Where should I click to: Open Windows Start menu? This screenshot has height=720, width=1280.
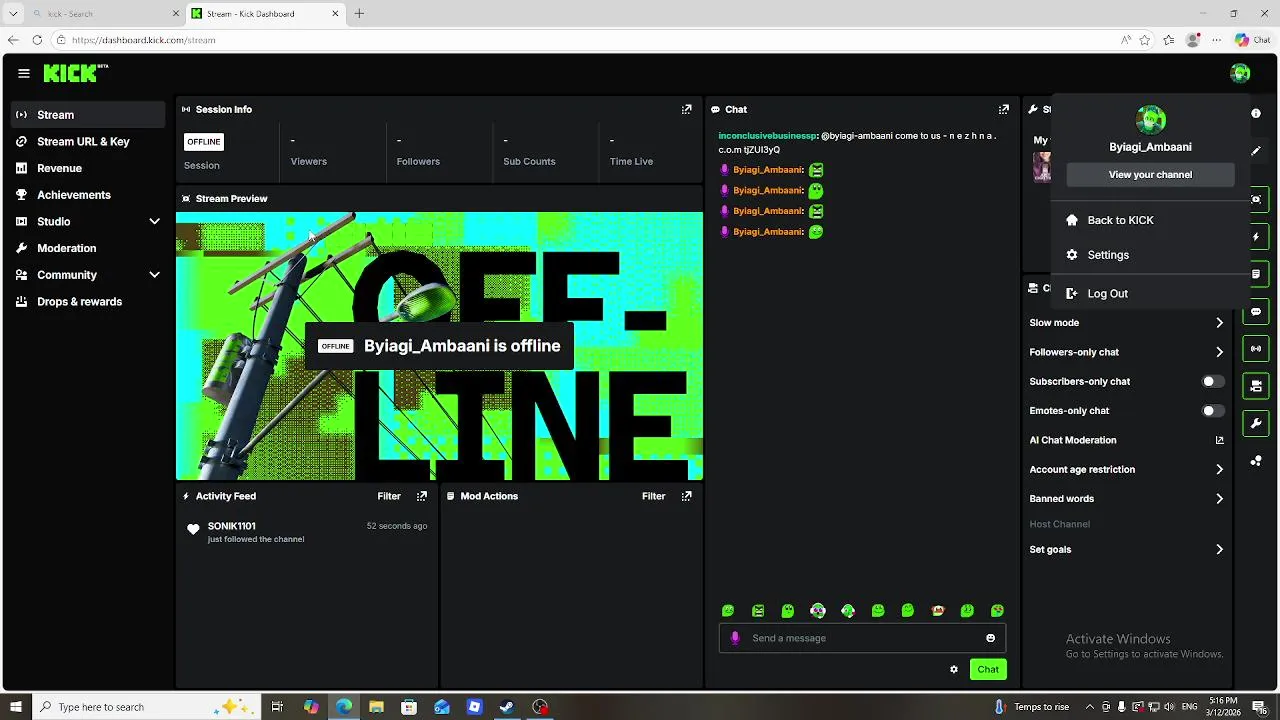pos(15,707)
